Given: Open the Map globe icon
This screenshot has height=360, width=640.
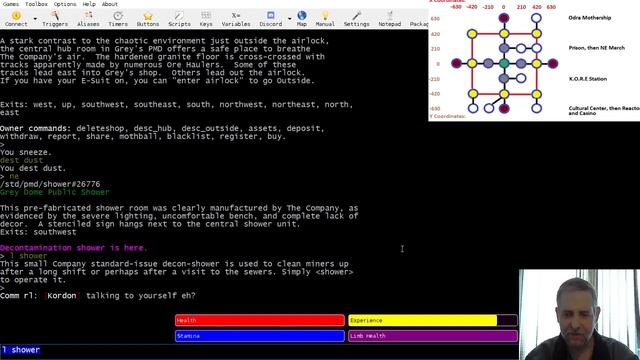Looking at the screenshot, I should (x=302, y=19).
